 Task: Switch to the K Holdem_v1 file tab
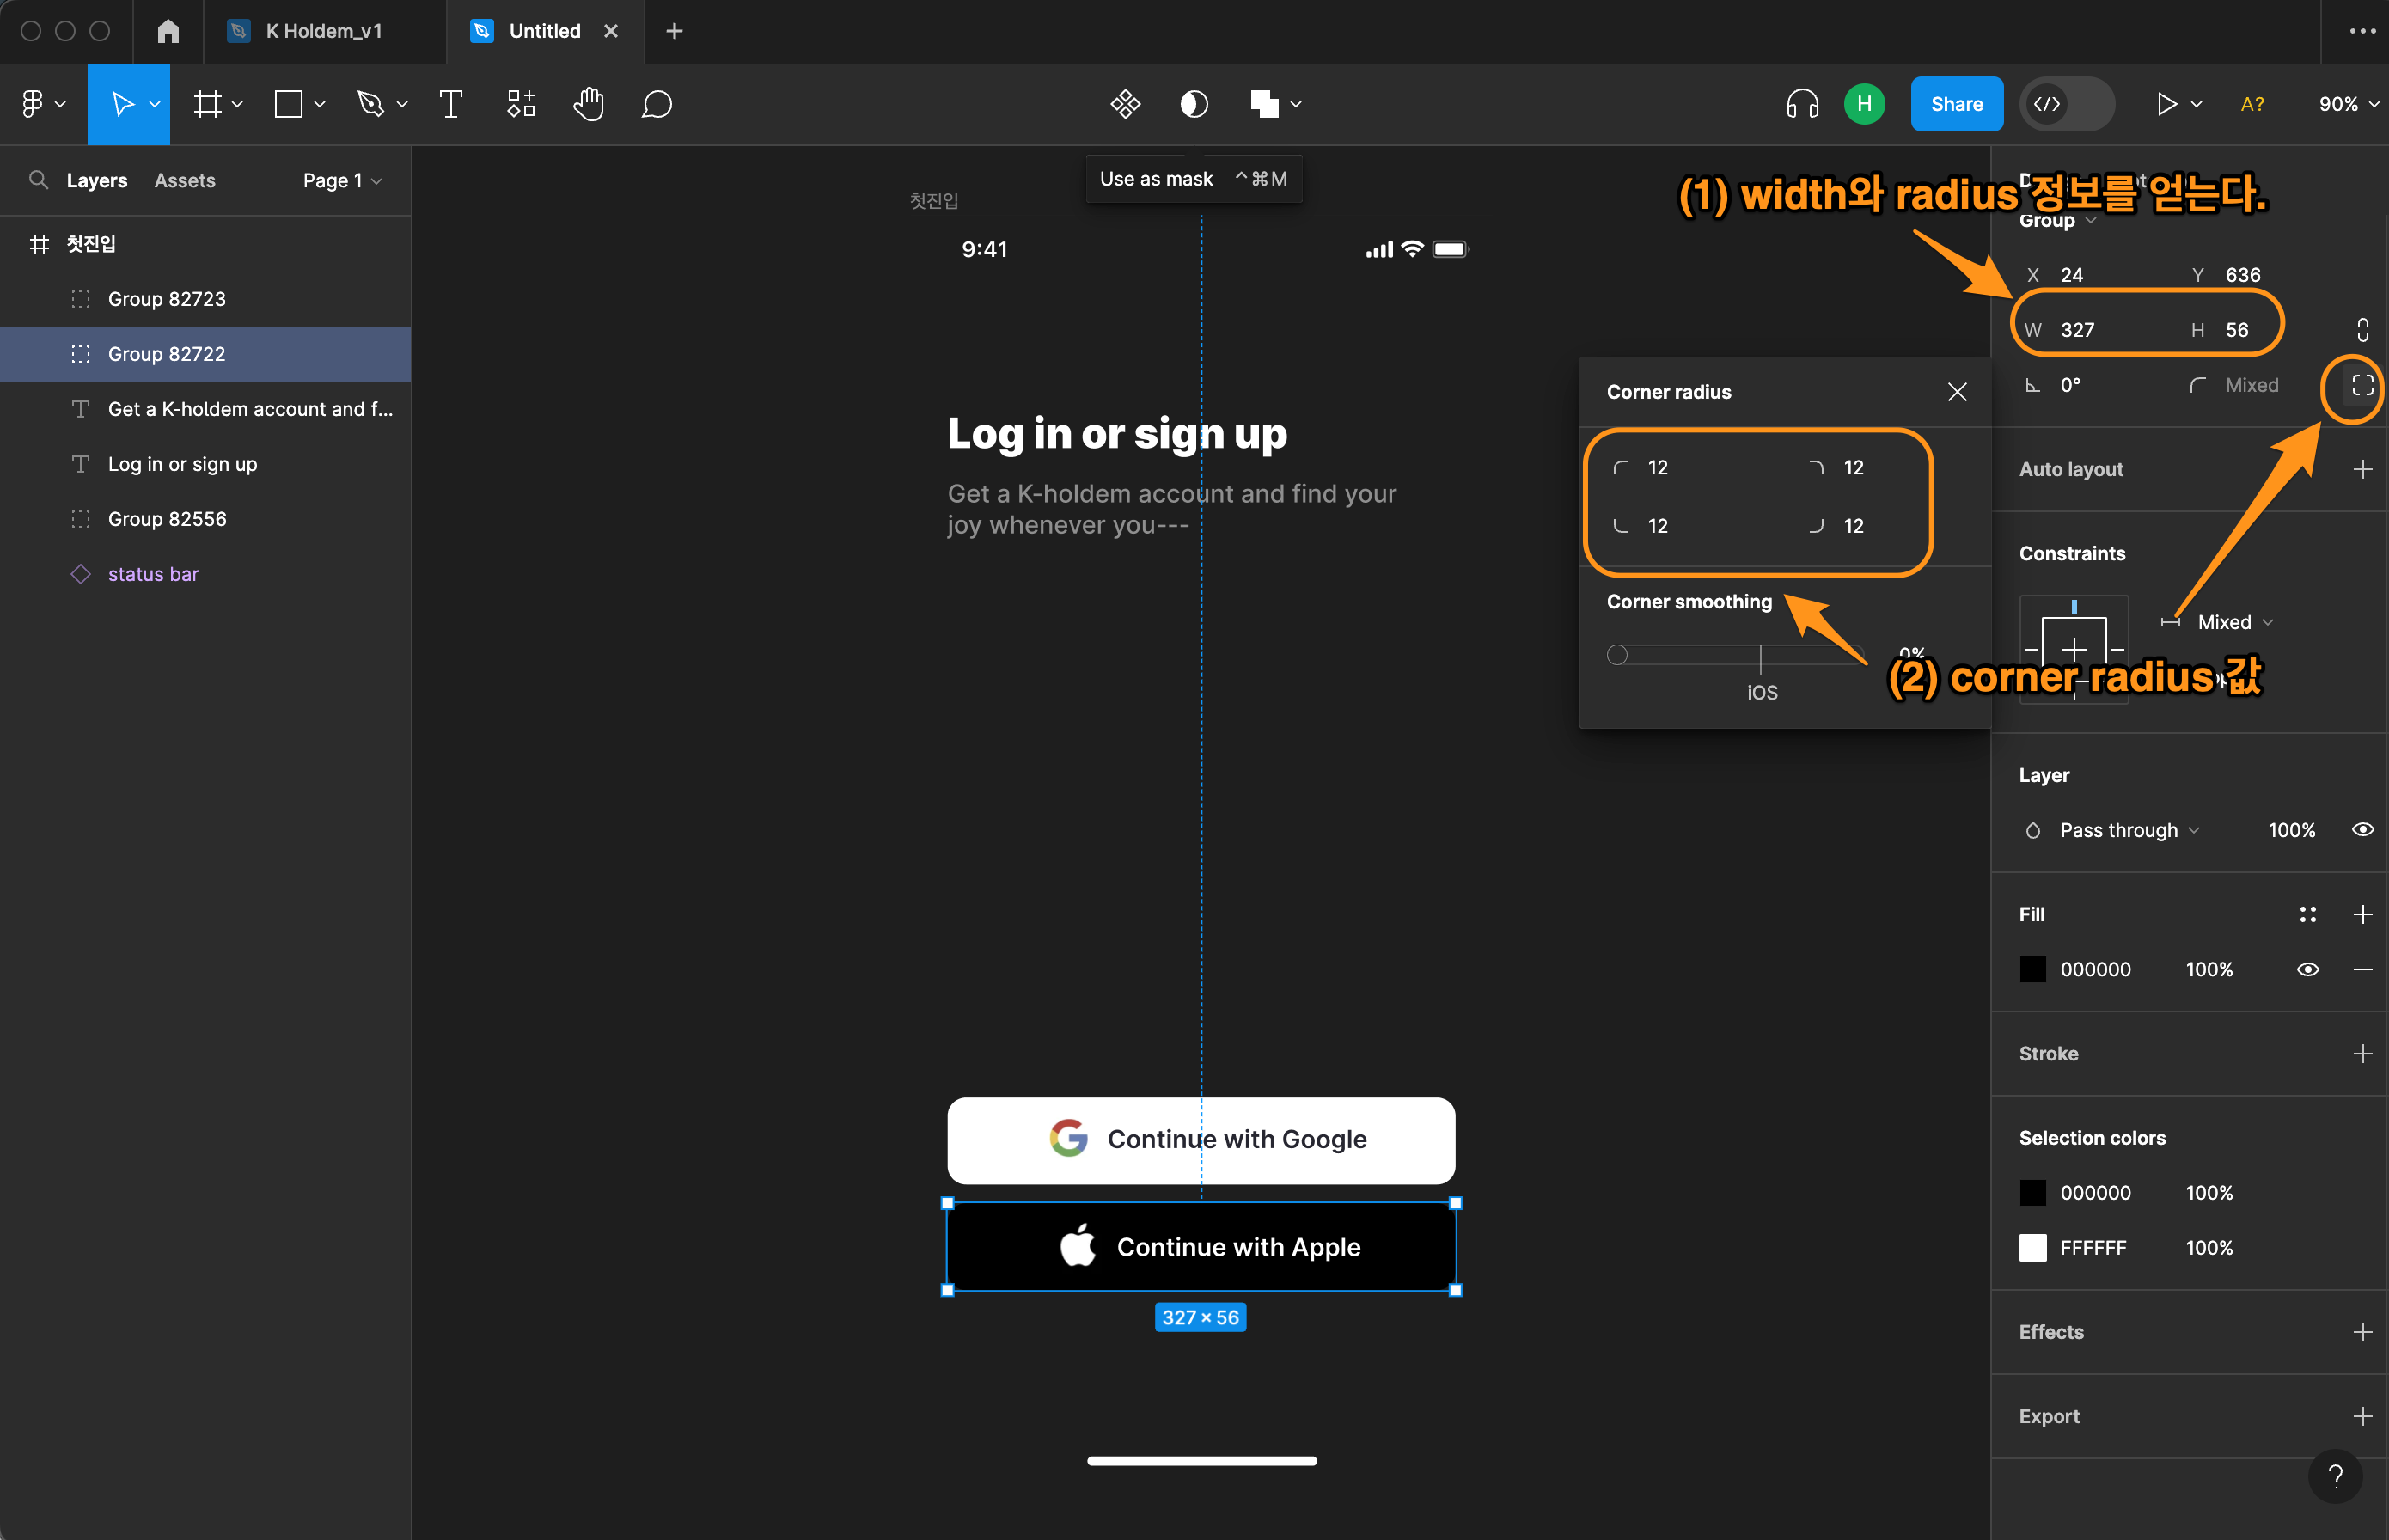tap(323, 31)
